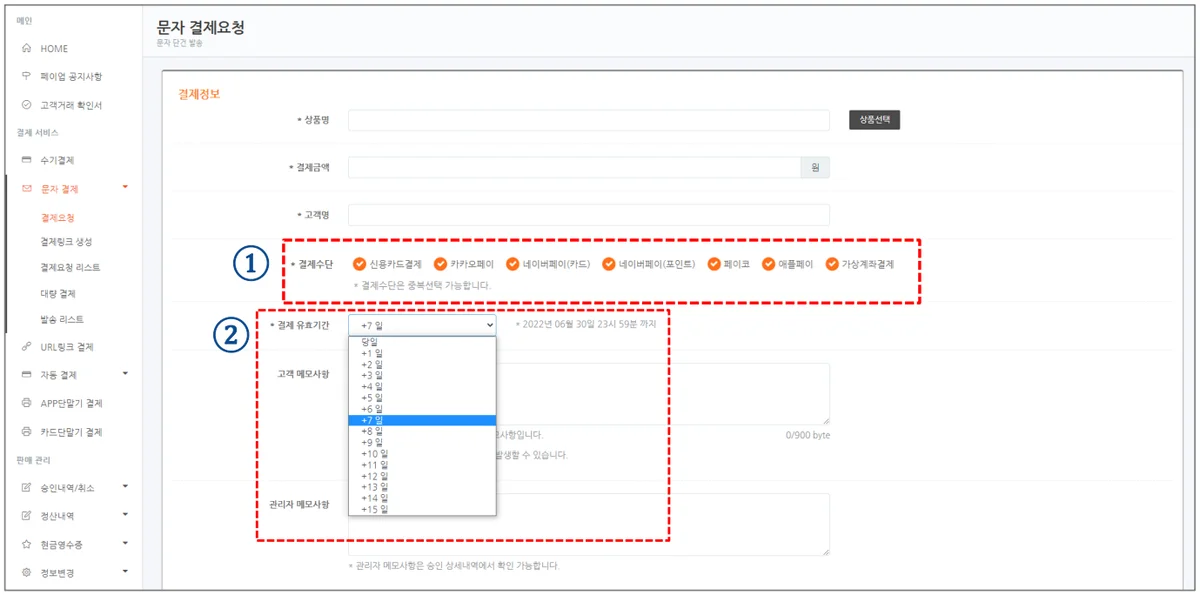Choose +14 일 in the validity list

coord(422,498)
